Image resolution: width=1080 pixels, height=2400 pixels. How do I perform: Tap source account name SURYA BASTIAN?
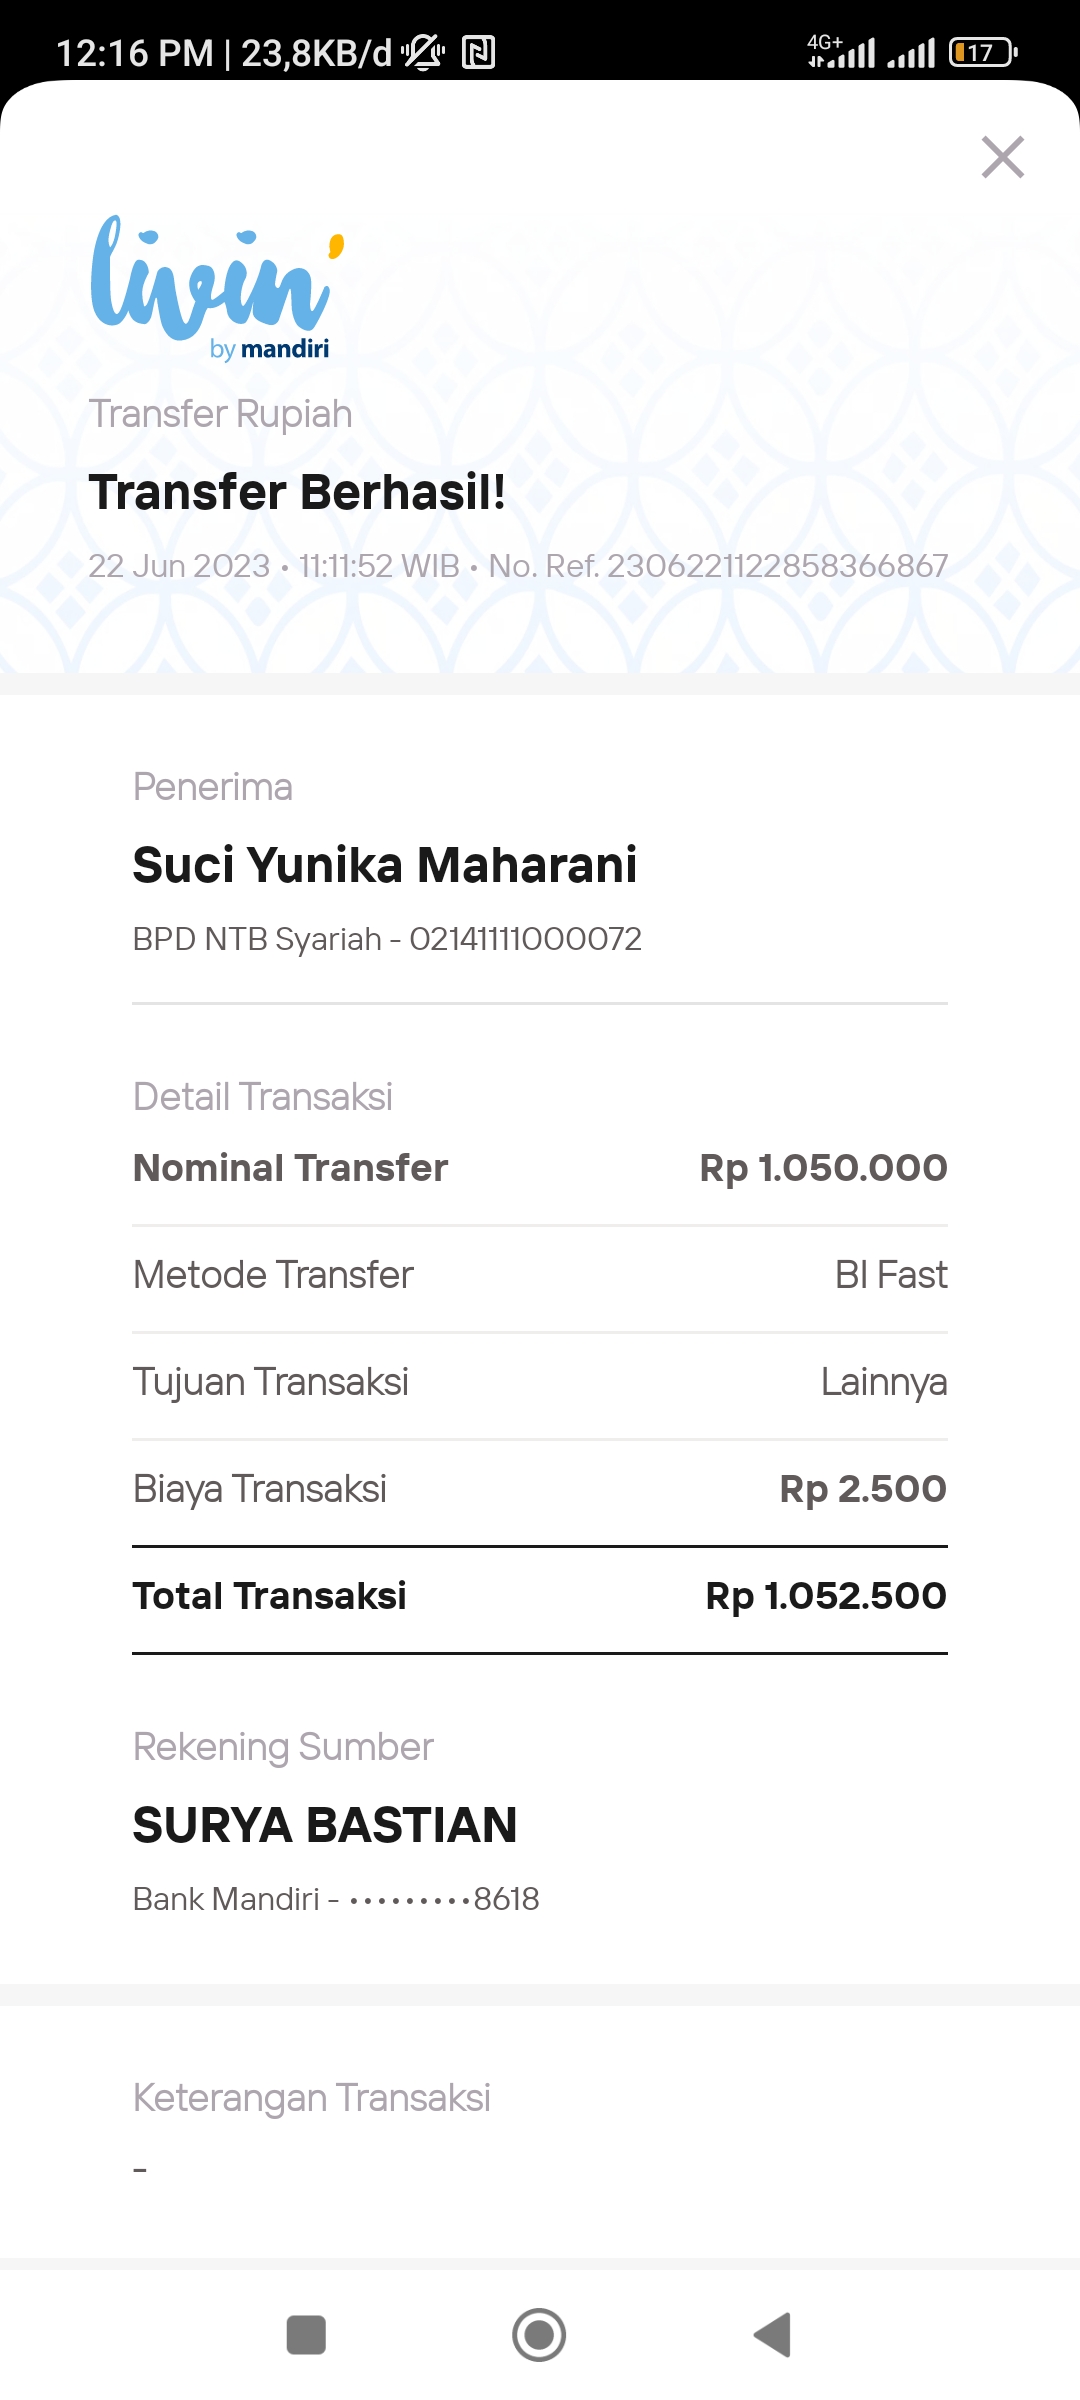(325, 1825)
